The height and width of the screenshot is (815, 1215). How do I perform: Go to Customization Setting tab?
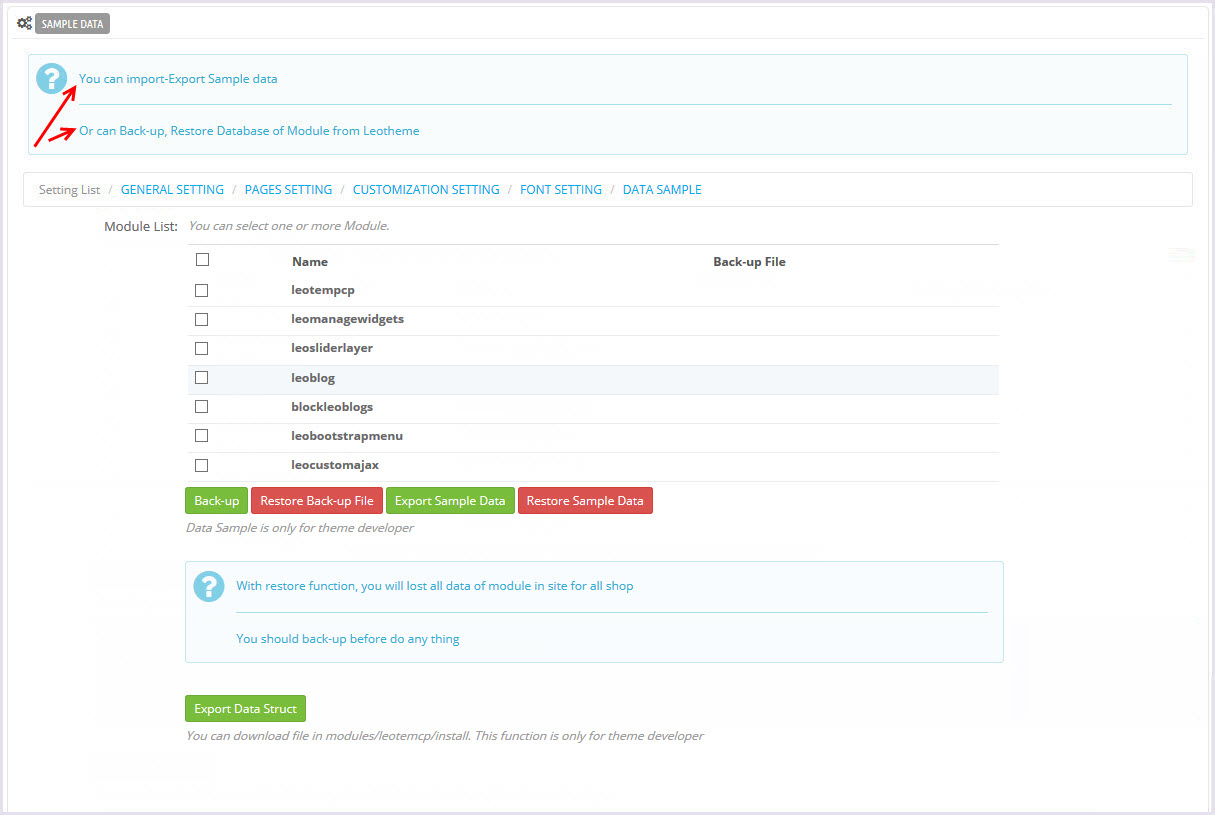click(x=426, y=190)
